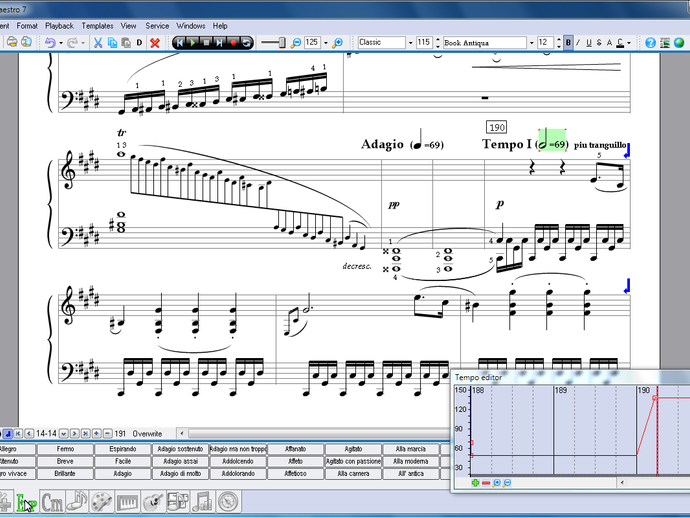Click the zoom out magnifier in toolbar
Viewport: 690px width, 518px height.
[x=296, y=43]
